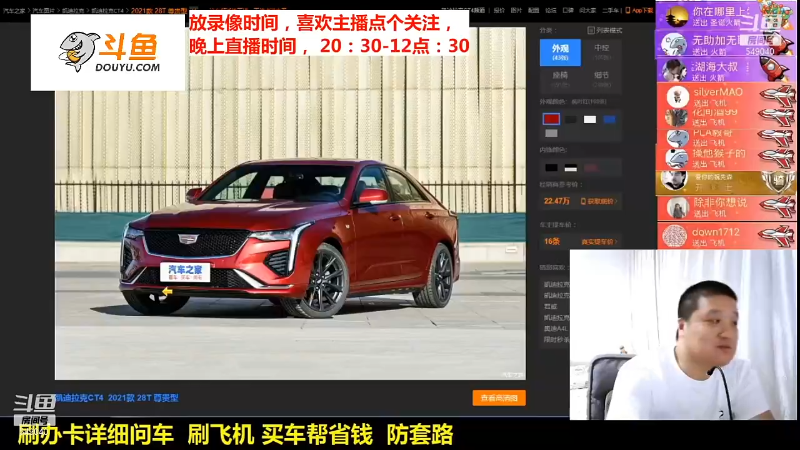Choose the black interior color swatch
This screenshot has height=450, width=800.
tap(551, 167)
